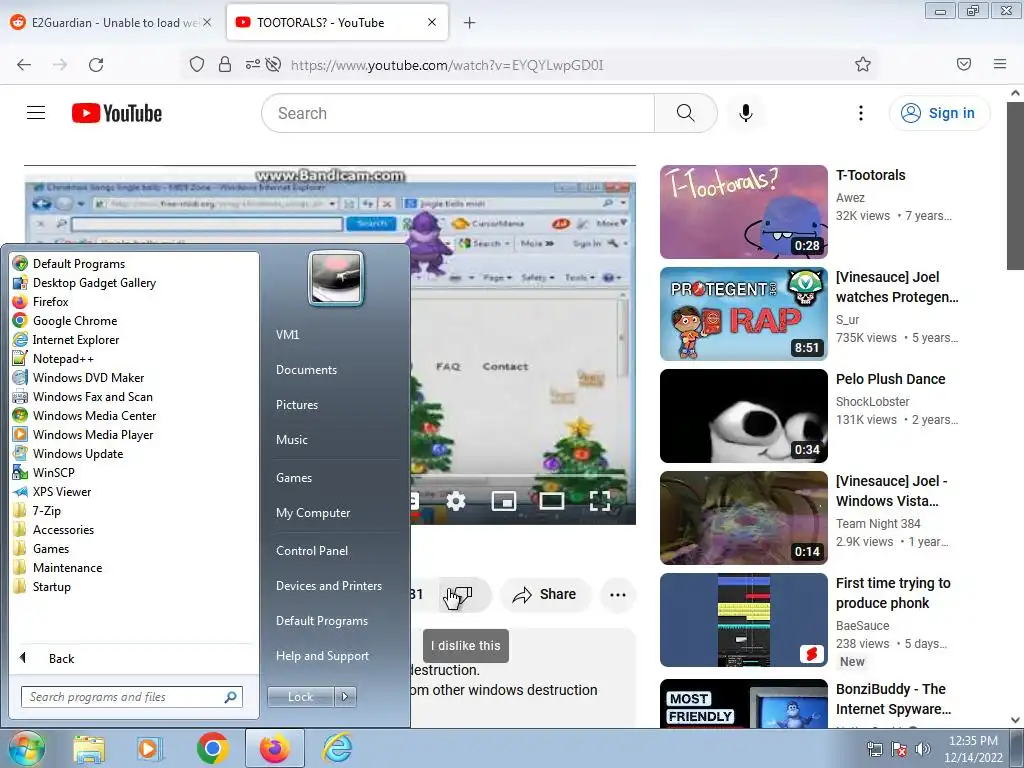Open more actions three-dot button under video
Image resolution: width=1024 pixels, height=768 pixels.
tap(618, 594)
